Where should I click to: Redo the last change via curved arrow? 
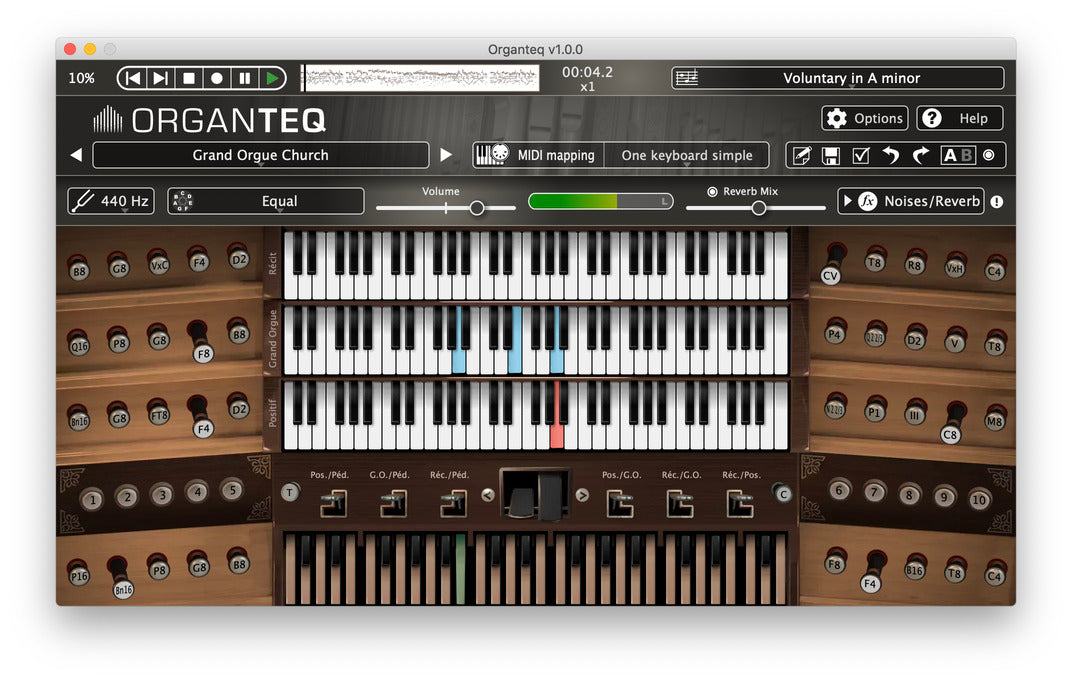click(x=922, y=155)
